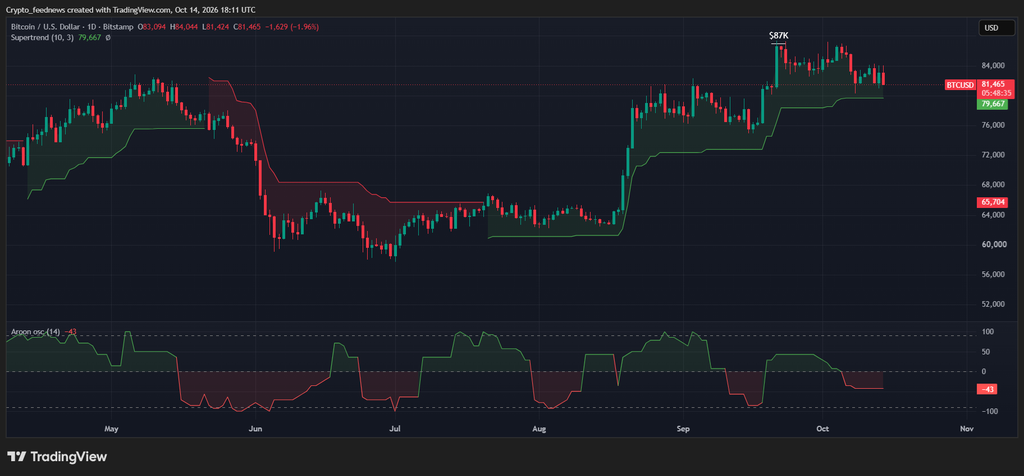Select the Aroon osc (14) indicator label
This screenshot has height=476, width=1024.
36,332
